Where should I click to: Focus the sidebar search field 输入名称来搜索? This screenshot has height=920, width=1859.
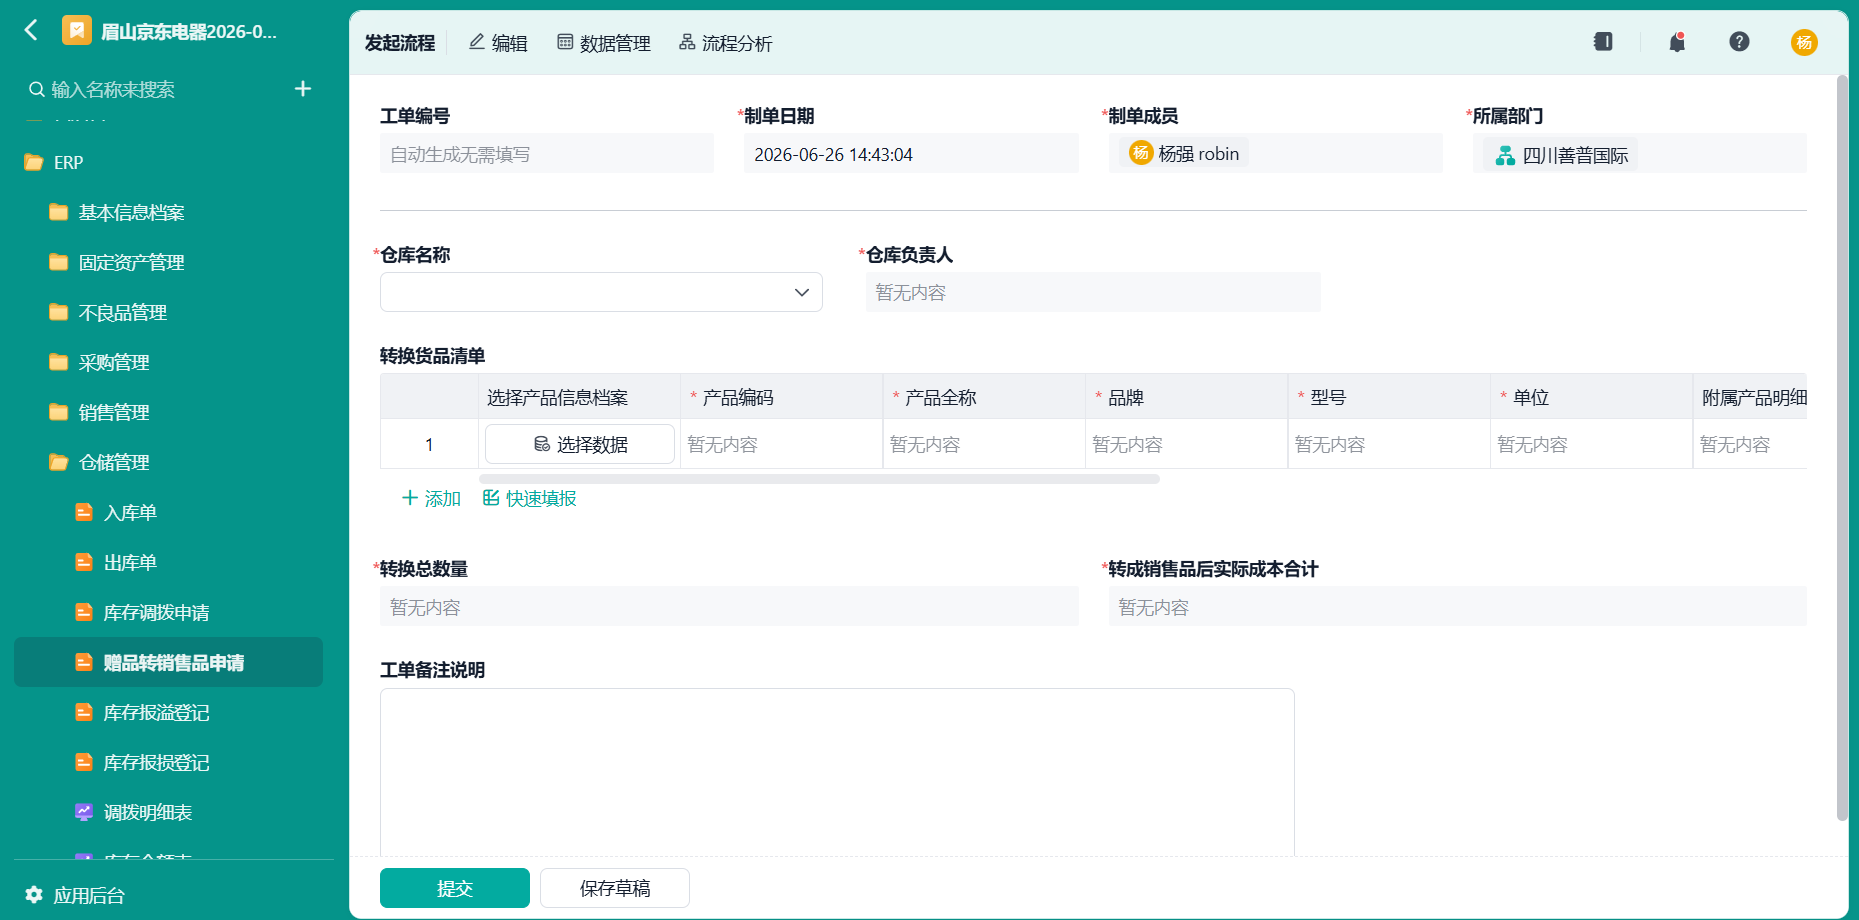coord(150,89)
